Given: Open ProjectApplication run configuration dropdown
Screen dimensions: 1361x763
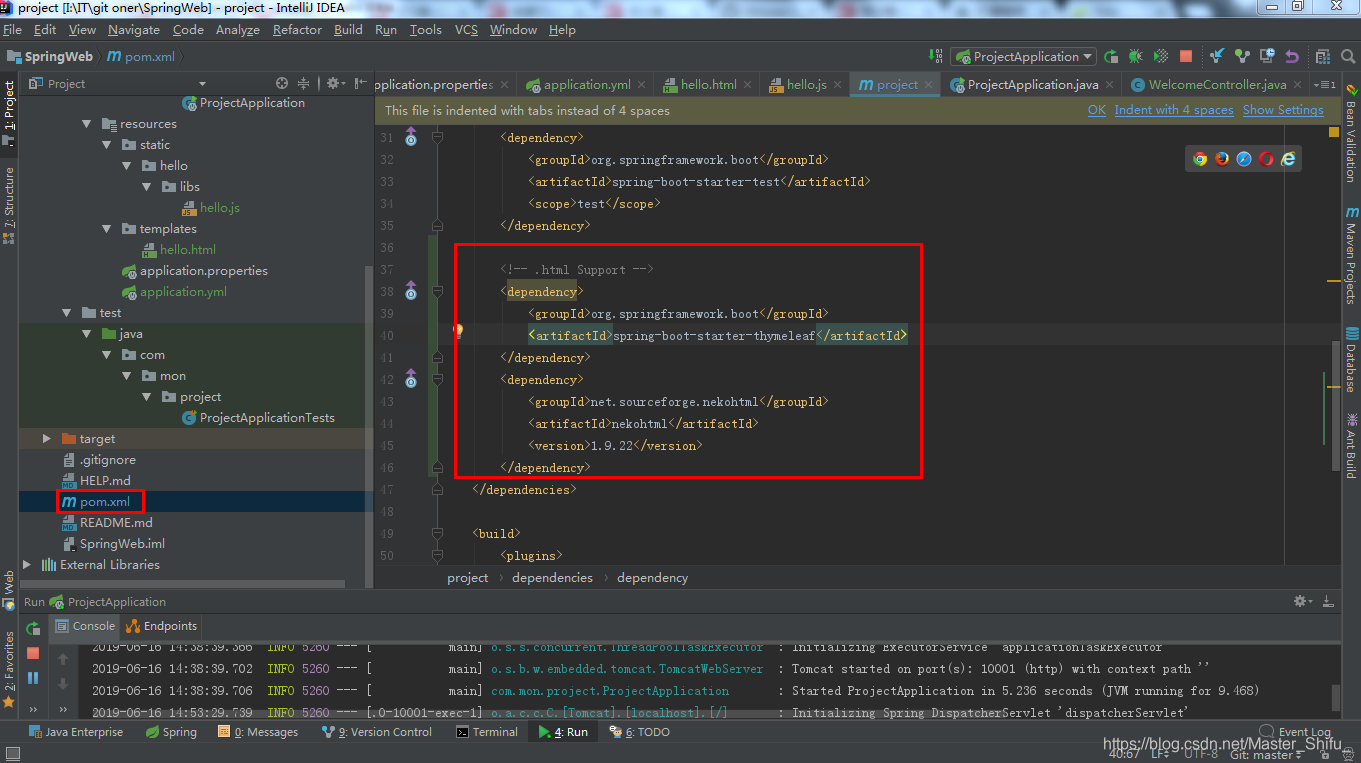Looking at the screenshot, I should [1023, 57].
